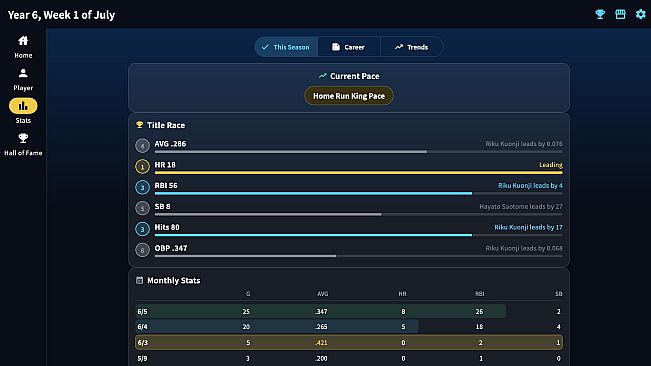The height and width of the screenshot is (366, 651).
Task: Select the highlighted 6/3 monthly stats row
Action: 349,342
